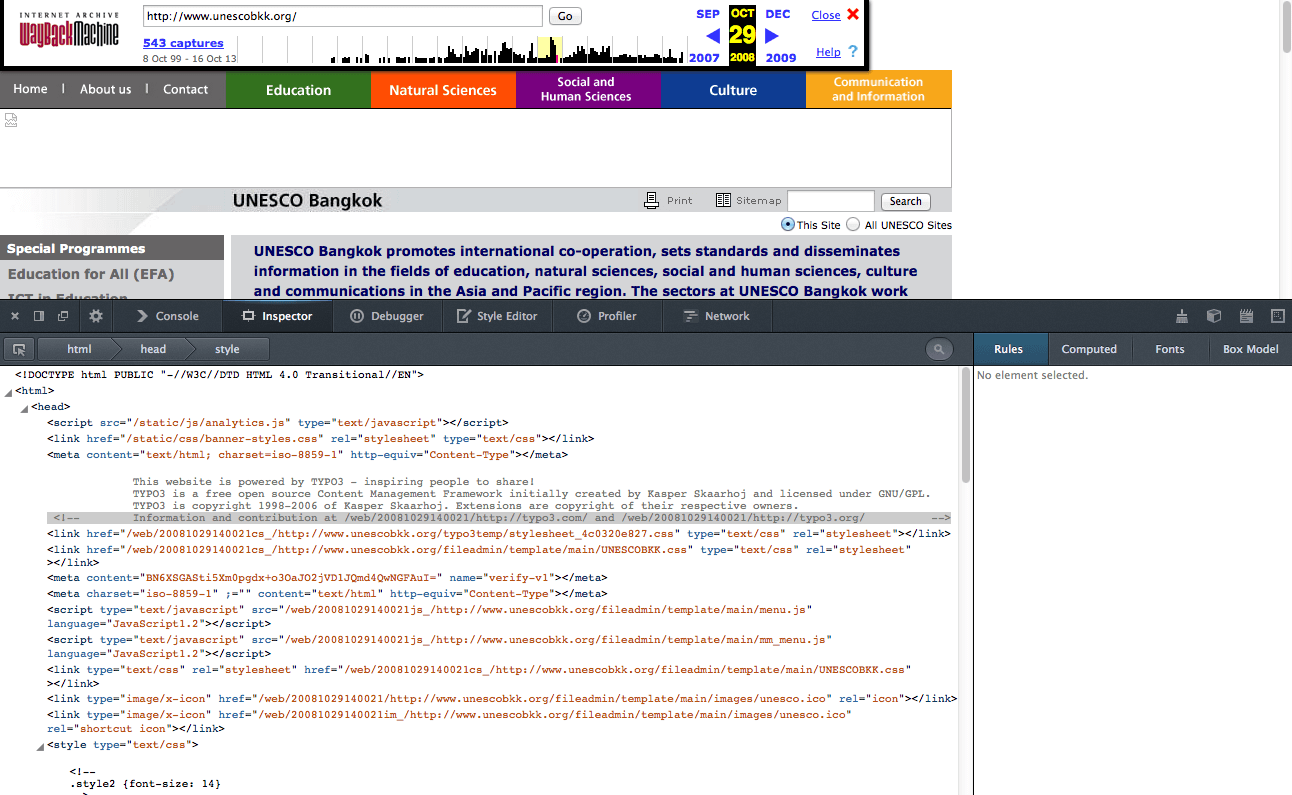Activate the element picker tool

point(19,349)
